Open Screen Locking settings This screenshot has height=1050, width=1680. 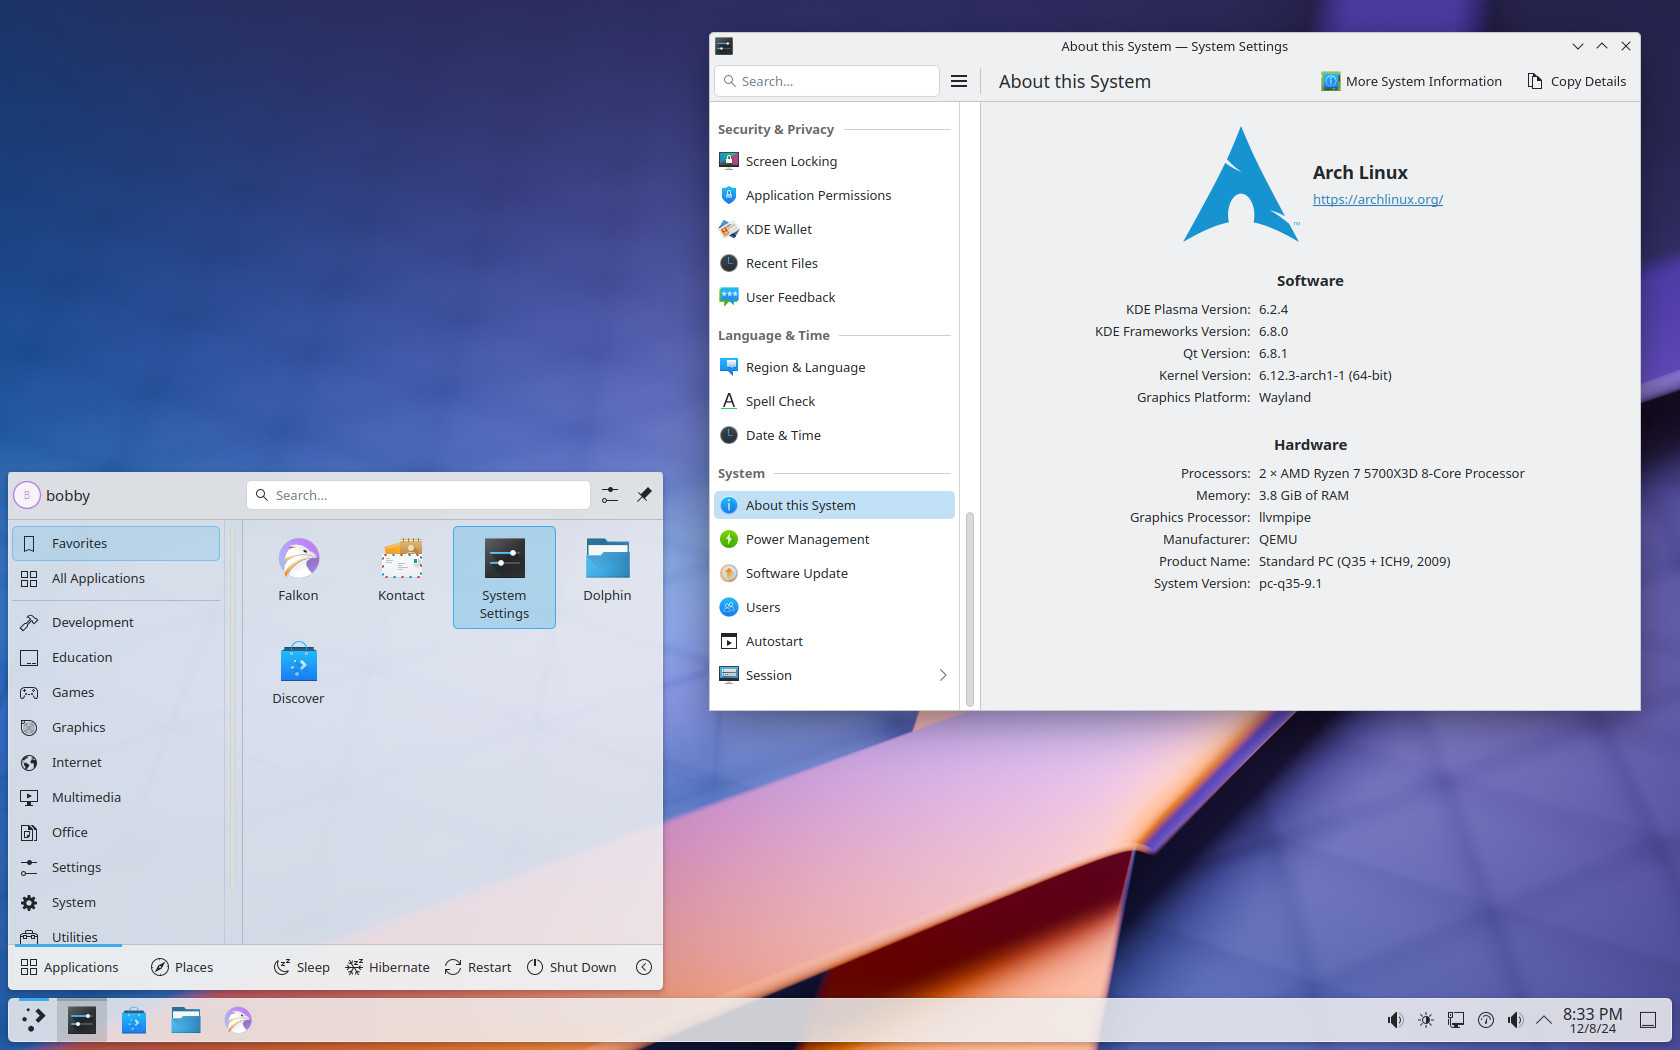(x=834, y=161)
